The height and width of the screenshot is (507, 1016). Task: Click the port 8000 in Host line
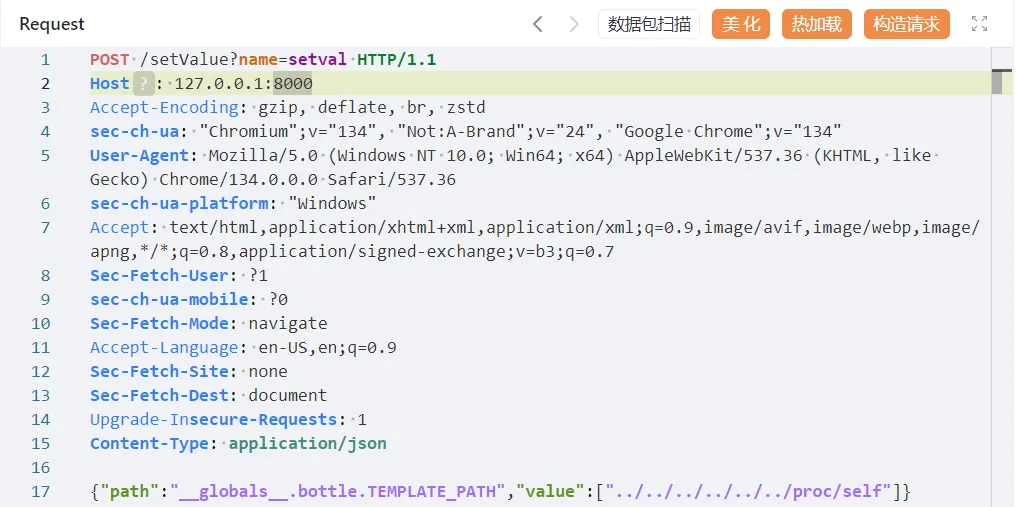[293, 84]
